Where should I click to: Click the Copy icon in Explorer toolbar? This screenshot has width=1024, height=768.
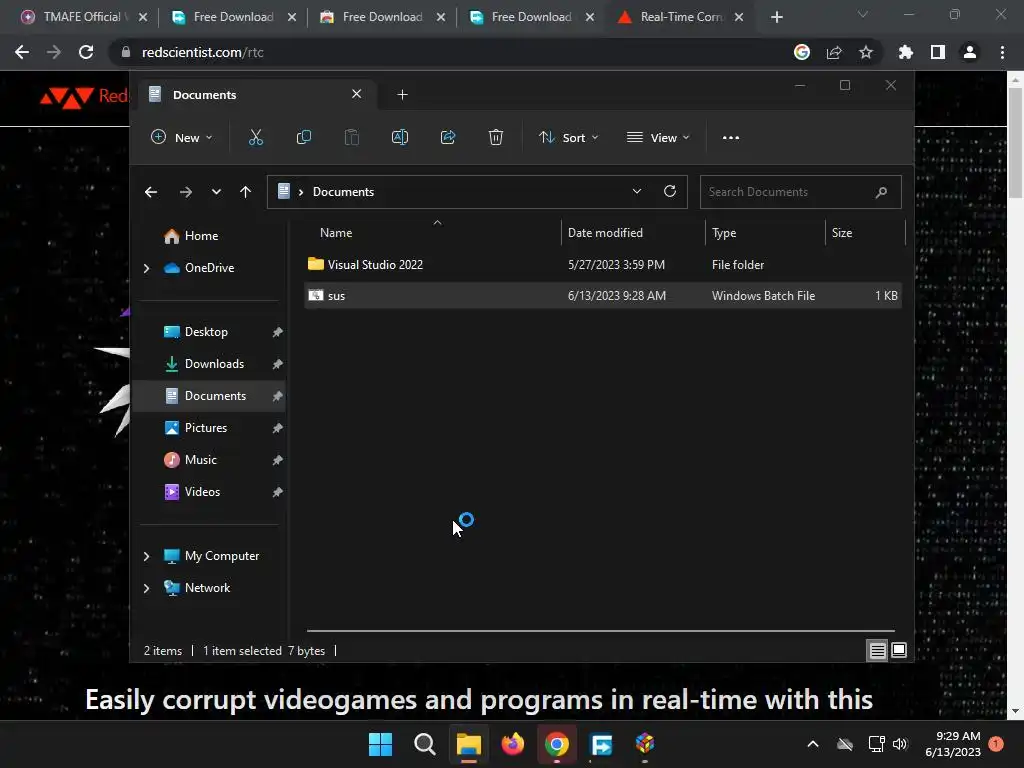(x=304, y=137)
